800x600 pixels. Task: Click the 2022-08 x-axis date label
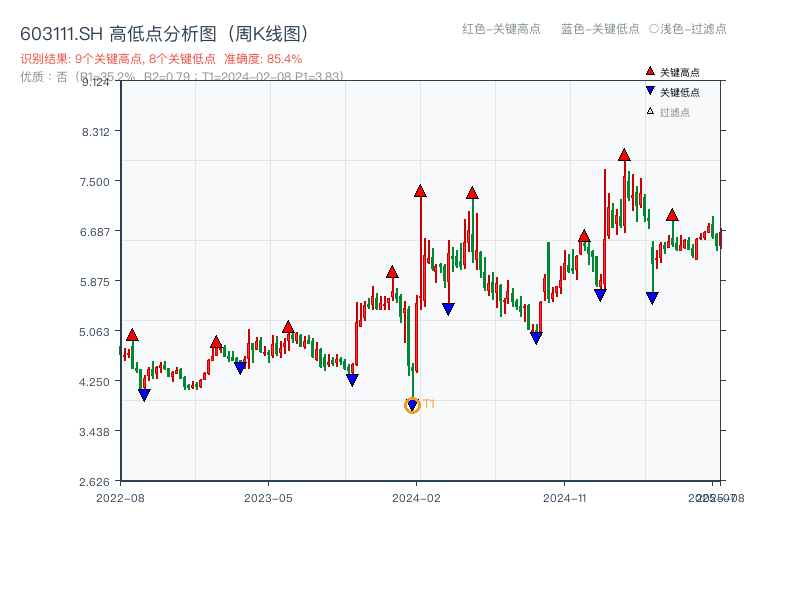120,498
